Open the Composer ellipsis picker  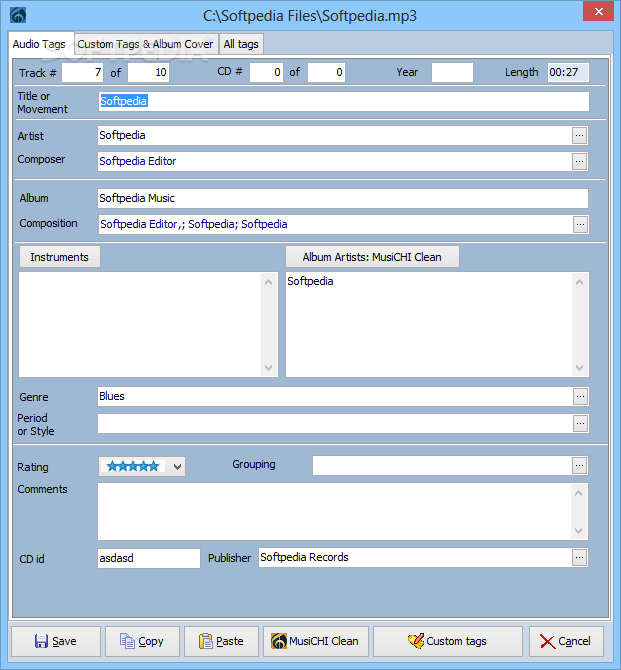point(579,161)
